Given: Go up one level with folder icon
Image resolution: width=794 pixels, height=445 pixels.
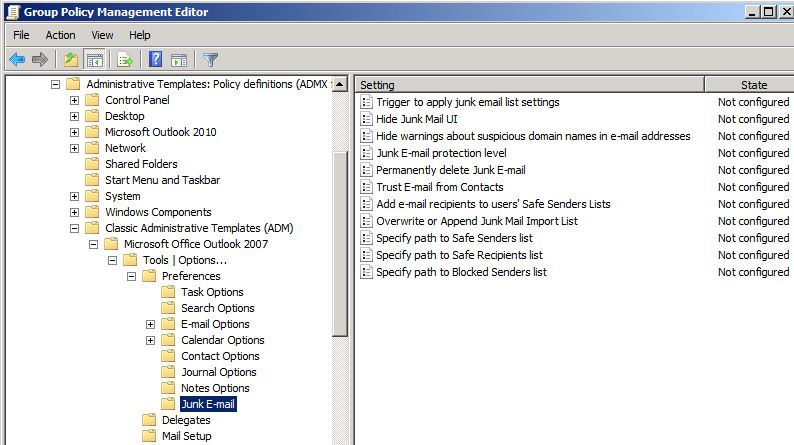Looking at the screenshot, I should 71,60.
